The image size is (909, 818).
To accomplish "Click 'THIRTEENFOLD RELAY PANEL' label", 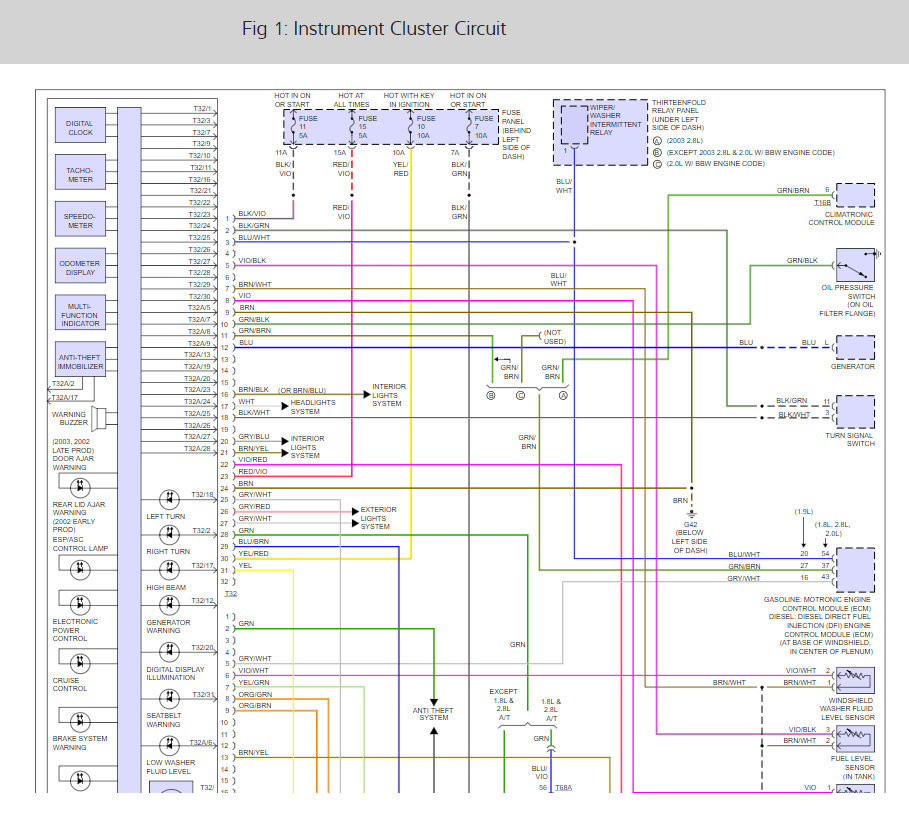I will pos(679,107).
